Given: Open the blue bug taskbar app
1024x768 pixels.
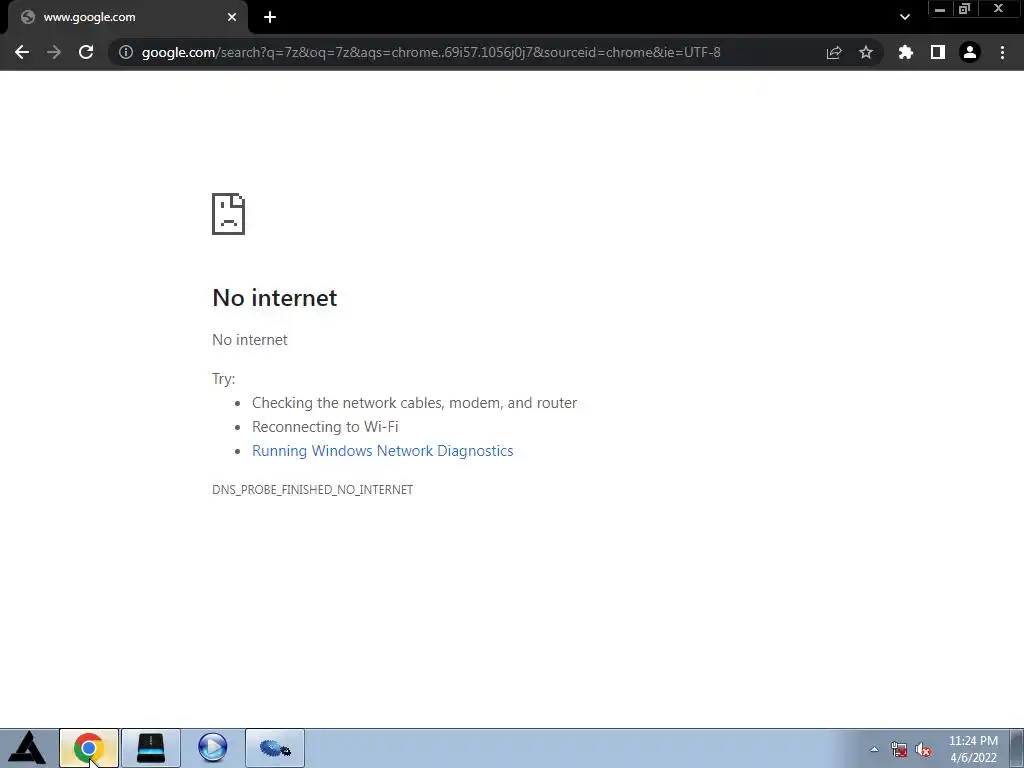Looking at the screenshot, I should click(275, 748).
